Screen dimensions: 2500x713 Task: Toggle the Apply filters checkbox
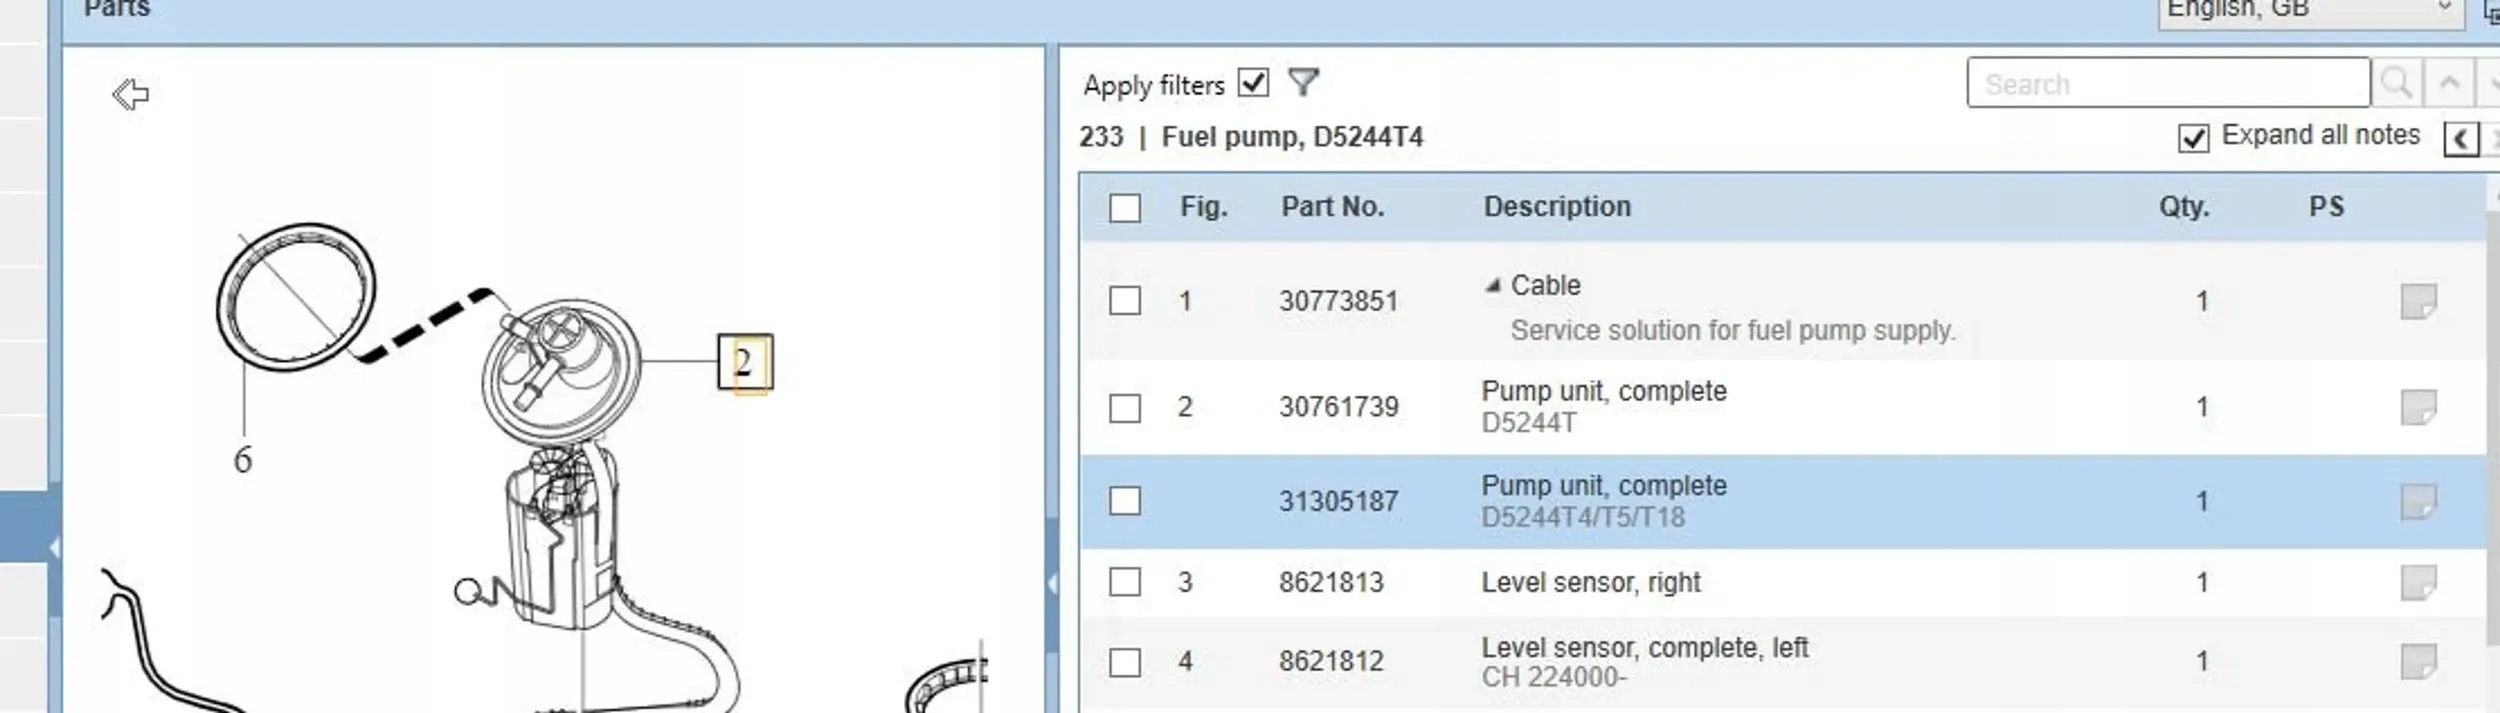tap(1253, 82)
